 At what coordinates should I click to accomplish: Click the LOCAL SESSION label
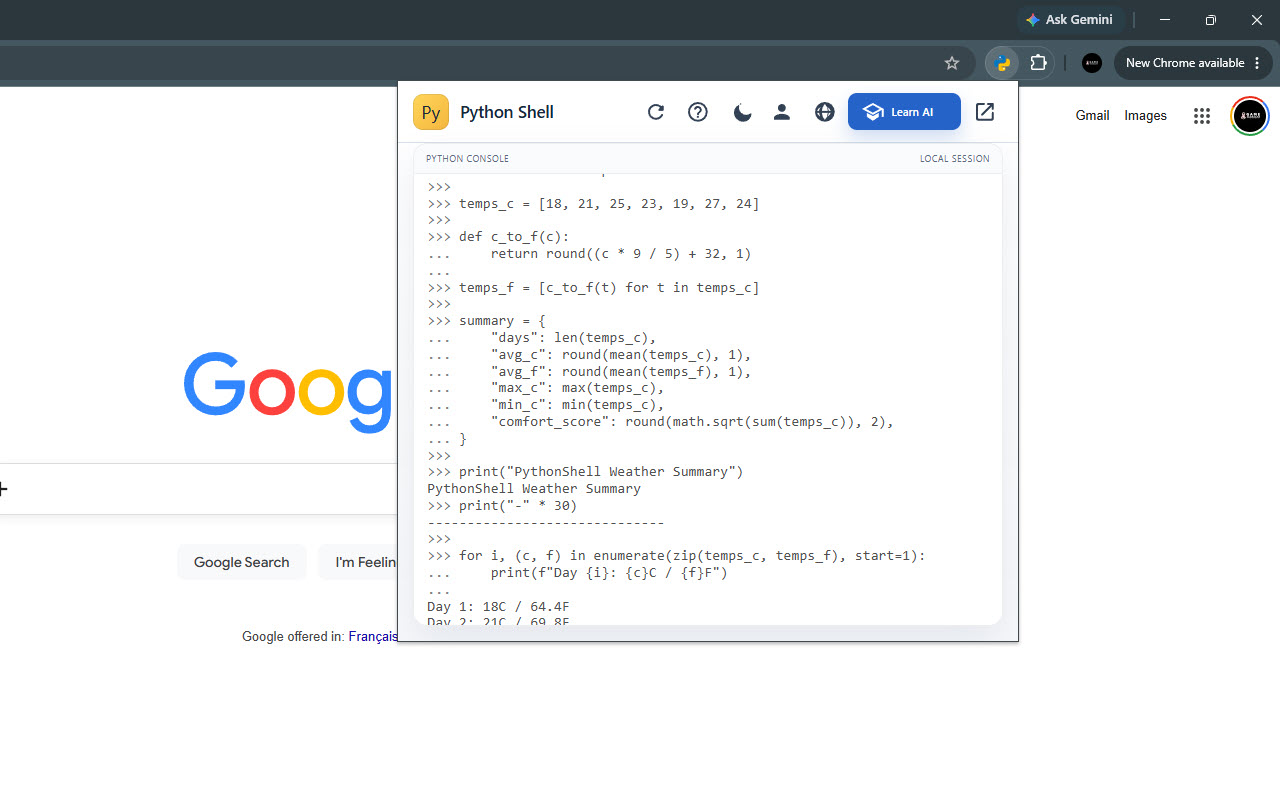click(x=954, y=158)
